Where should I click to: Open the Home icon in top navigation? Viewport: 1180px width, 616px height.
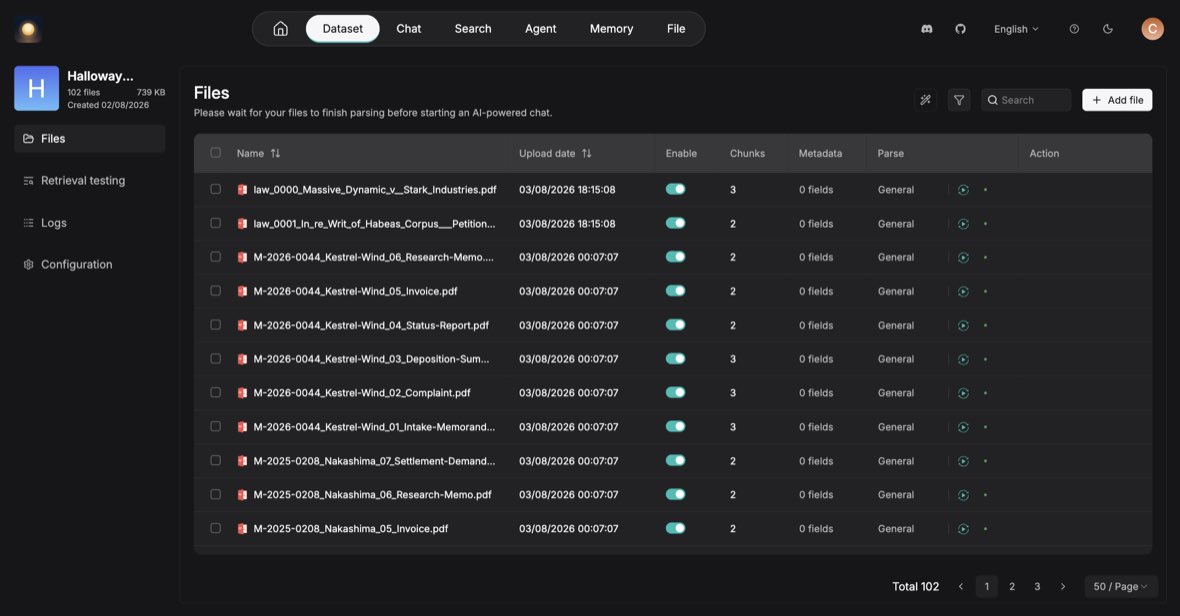[280, 29]
